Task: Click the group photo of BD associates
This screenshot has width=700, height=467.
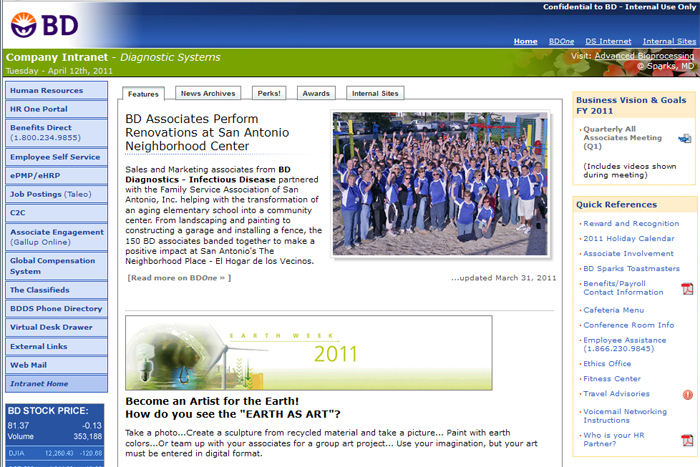Action: point(440,183)
